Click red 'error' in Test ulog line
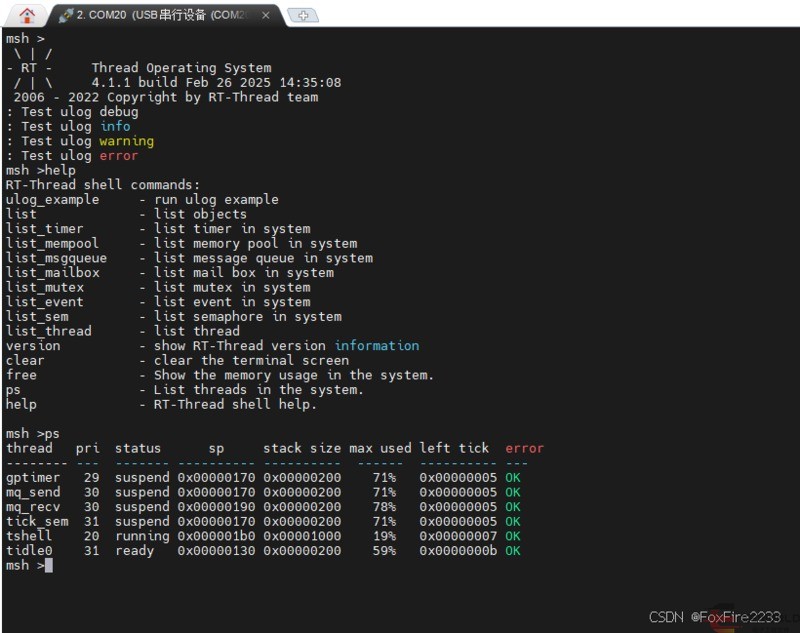 point(119,156)
